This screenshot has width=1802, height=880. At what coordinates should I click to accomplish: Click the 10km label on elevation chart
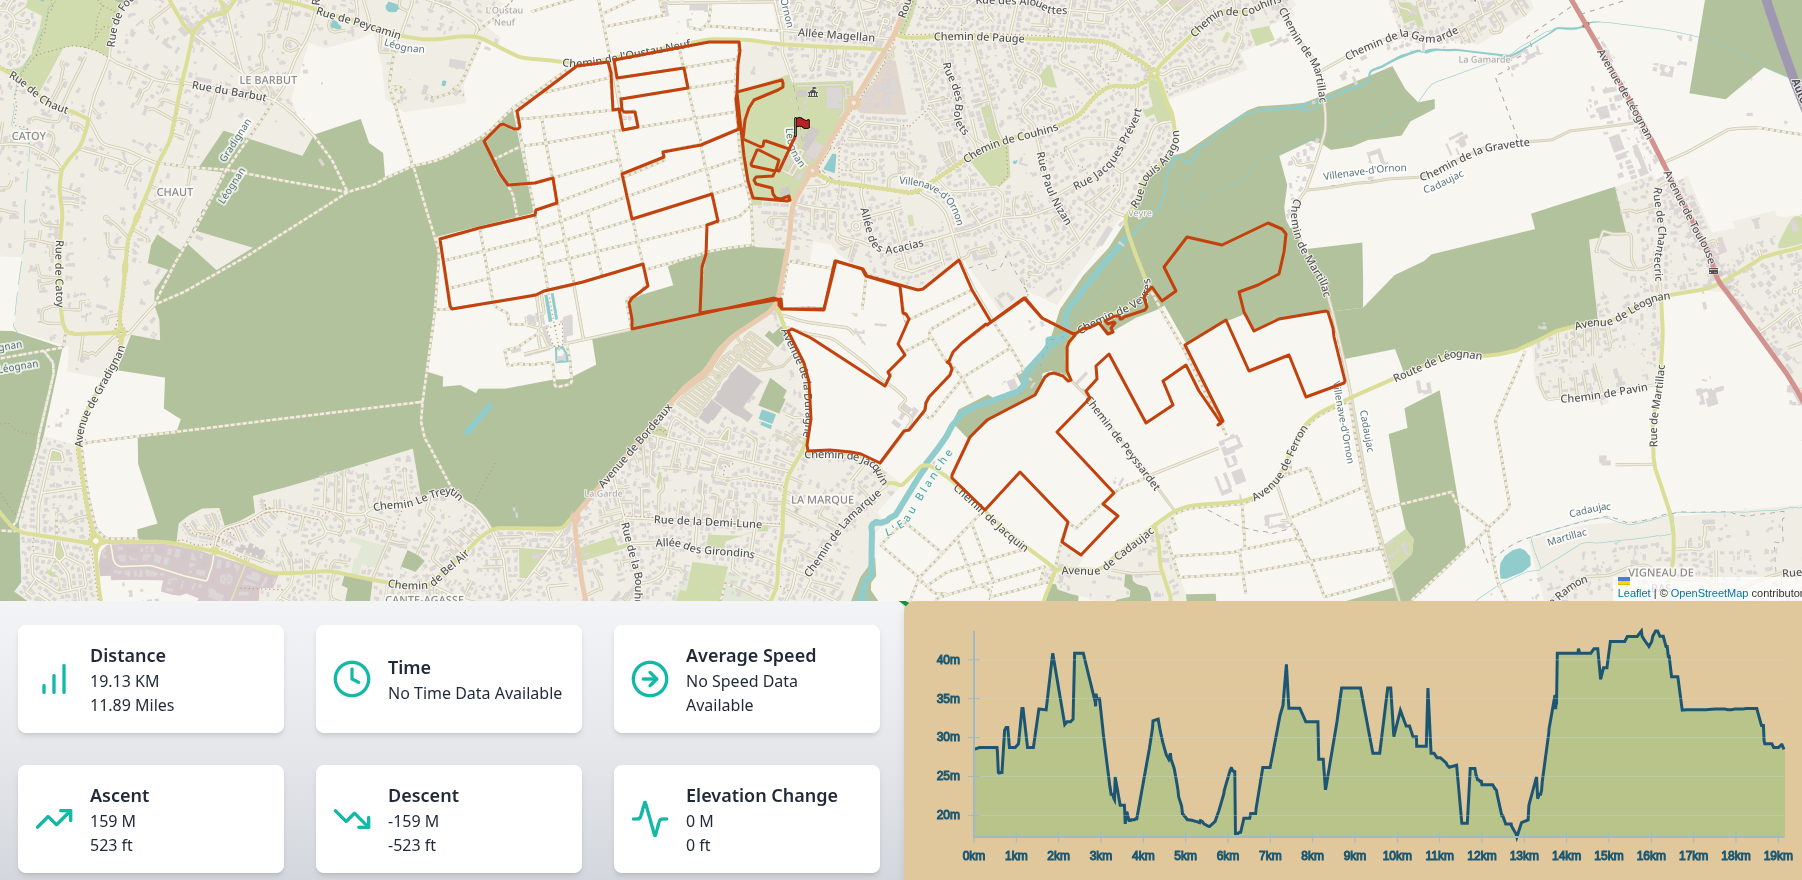coord(1397,856)
